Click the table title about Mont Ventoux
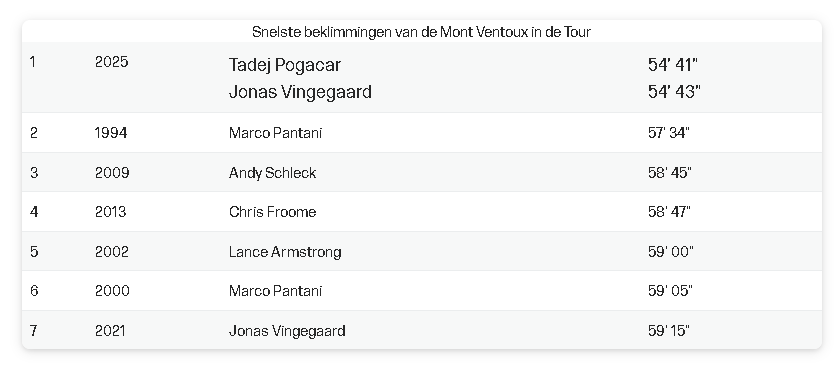 click(421, 32)
